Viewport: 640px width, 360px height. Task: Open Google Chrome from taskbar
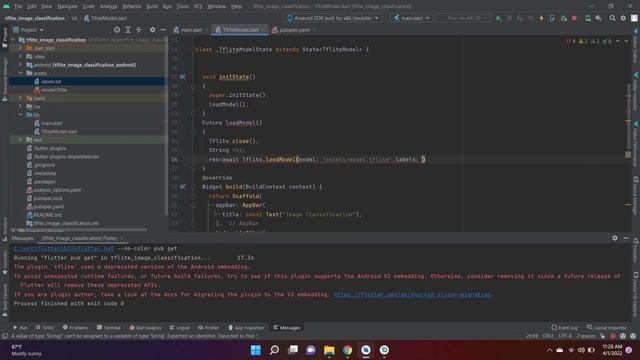pos(347,350)
